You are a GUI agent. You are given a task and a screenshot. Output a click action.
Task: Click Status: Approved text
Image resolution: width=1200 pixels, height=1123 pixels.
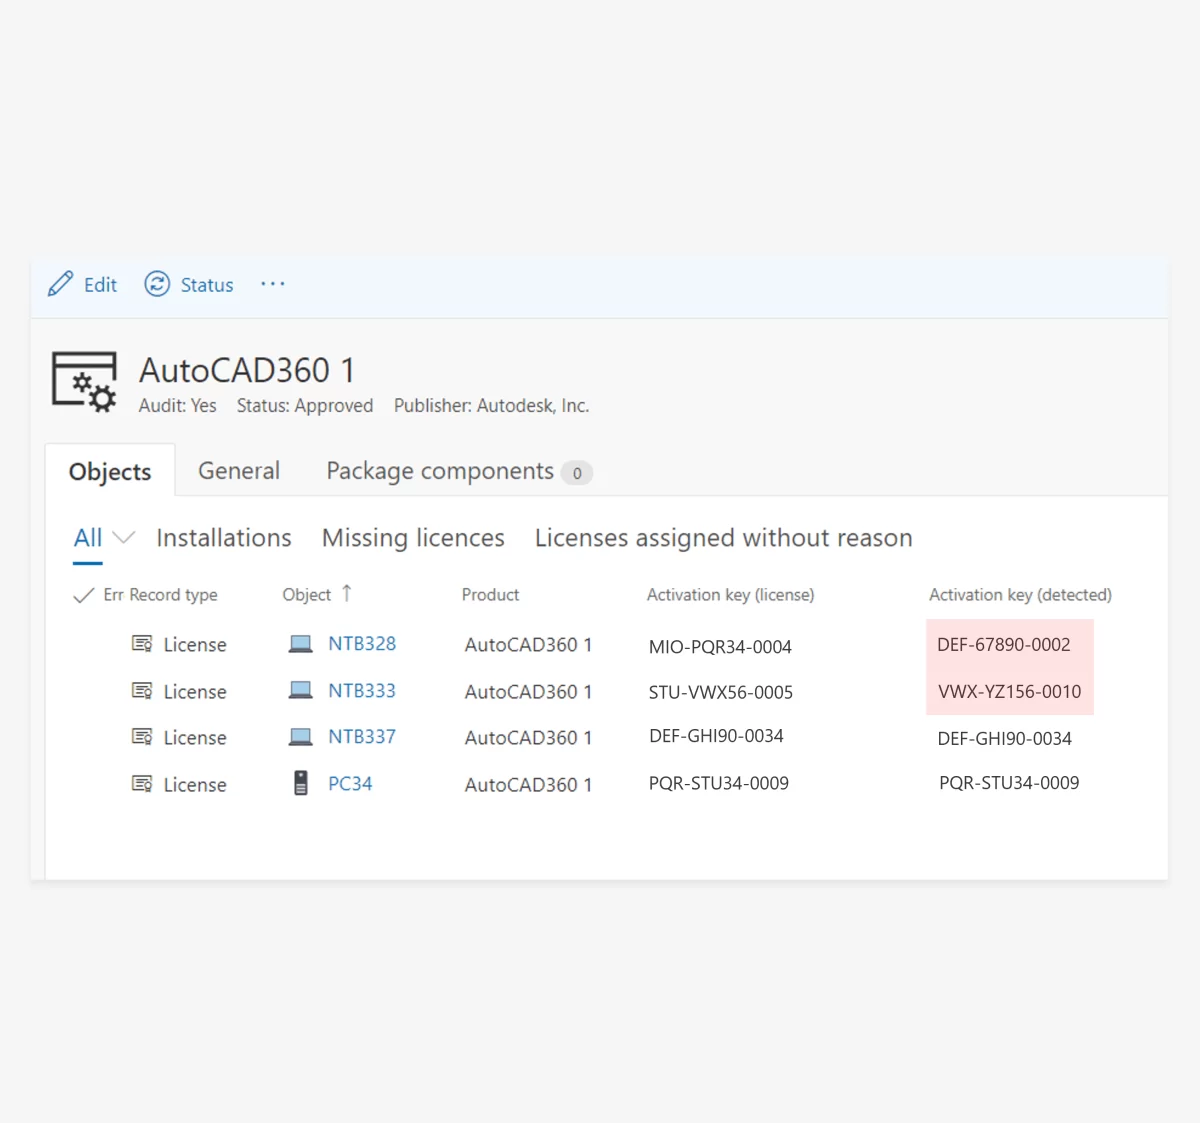click(x=305, y=406)
